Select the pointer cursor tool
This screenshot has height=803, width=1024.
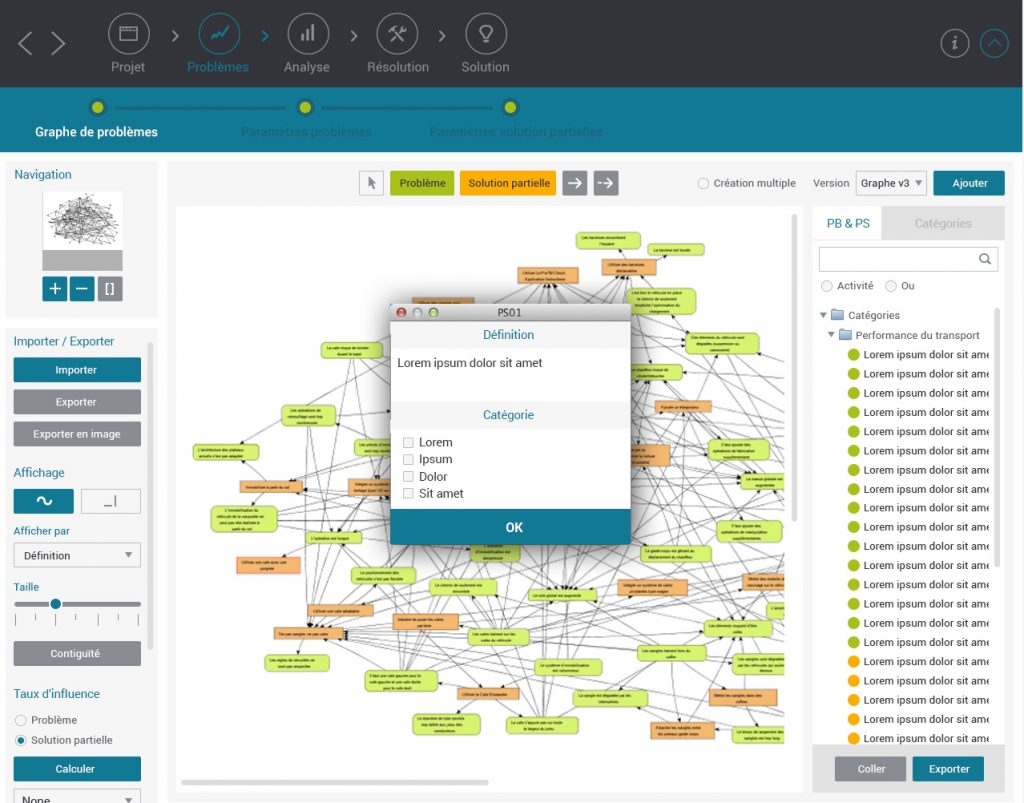pos(371,183)
